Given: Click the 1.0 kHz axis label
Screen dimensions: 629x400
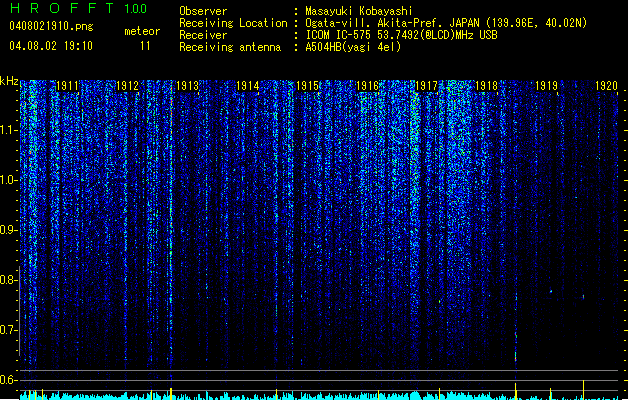Looking at the screenshot, I should click(x=9, y=180).
